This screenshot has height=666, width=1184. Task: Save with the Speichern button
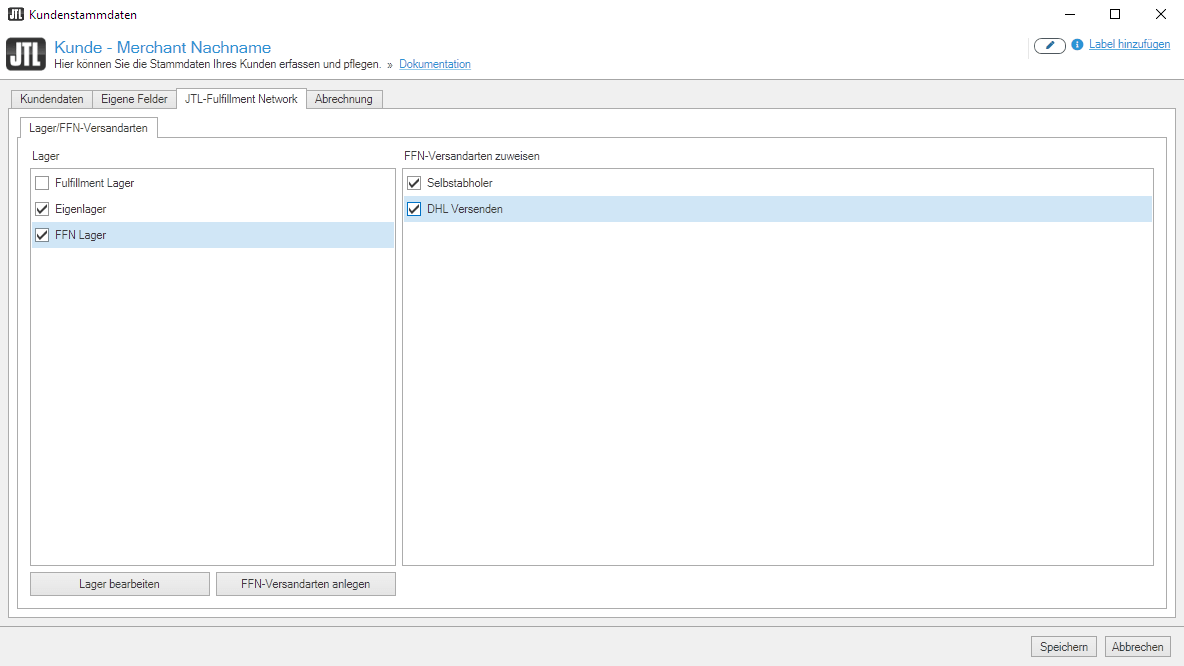pyautogui.click(x=1064, y=647)
